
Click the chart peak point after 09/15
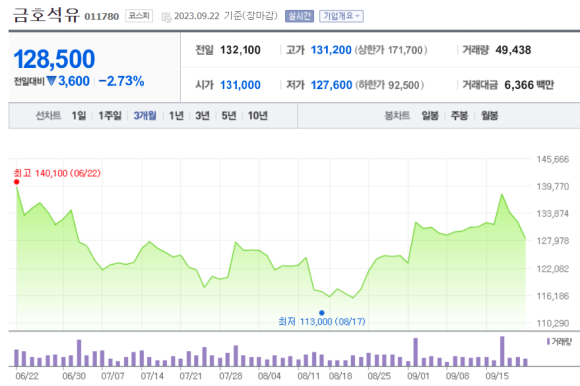502,194
